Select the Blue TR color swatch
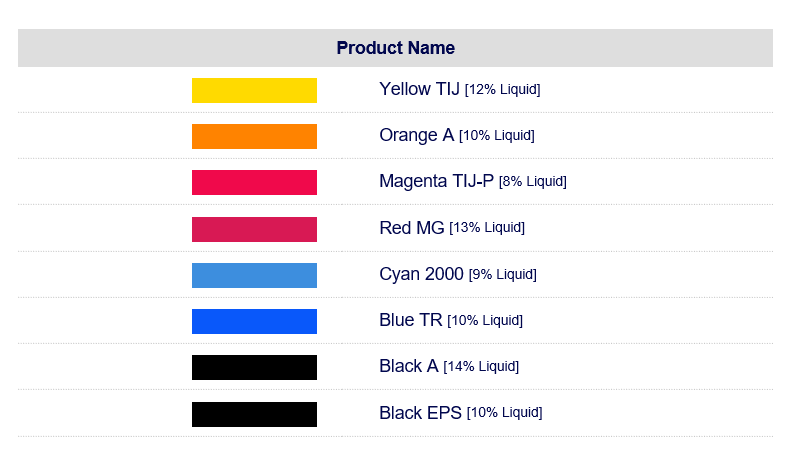The height and width of the screenshot is (470, 791). click(254, 321)
